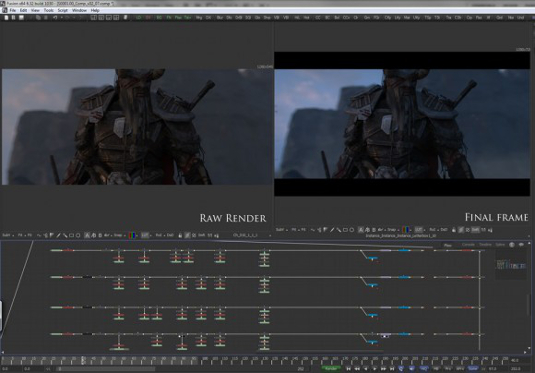
Task: Open the RoI dropdown in right viewer toolbar
Action: point(434,230)
